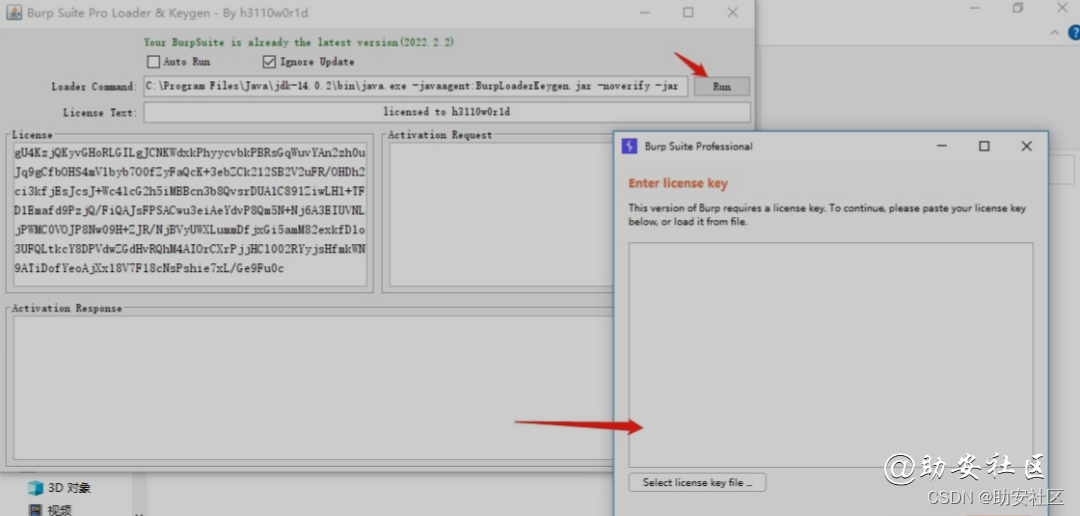Click the first license line starting gU4KzjQKyv
Image resolution: width=1080 pixels, height=516 pixels.
pyautogui.click(x=190, y=152)
